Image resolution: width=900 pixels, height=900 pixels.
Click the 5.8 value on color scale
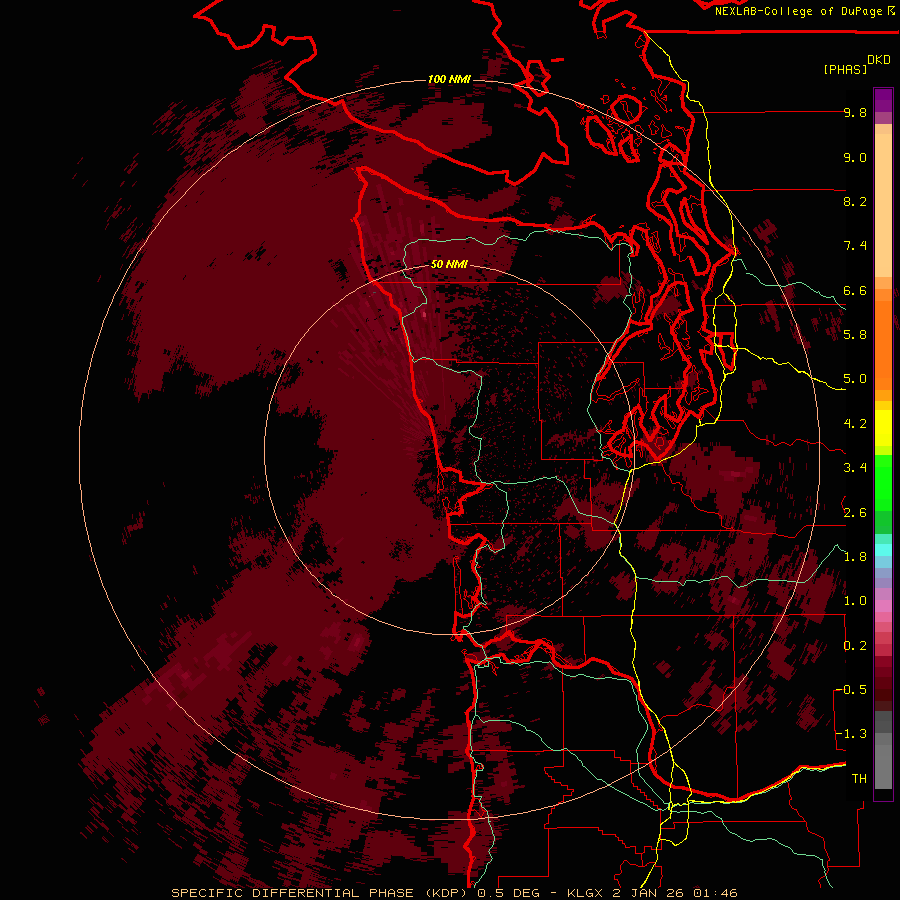855,335
